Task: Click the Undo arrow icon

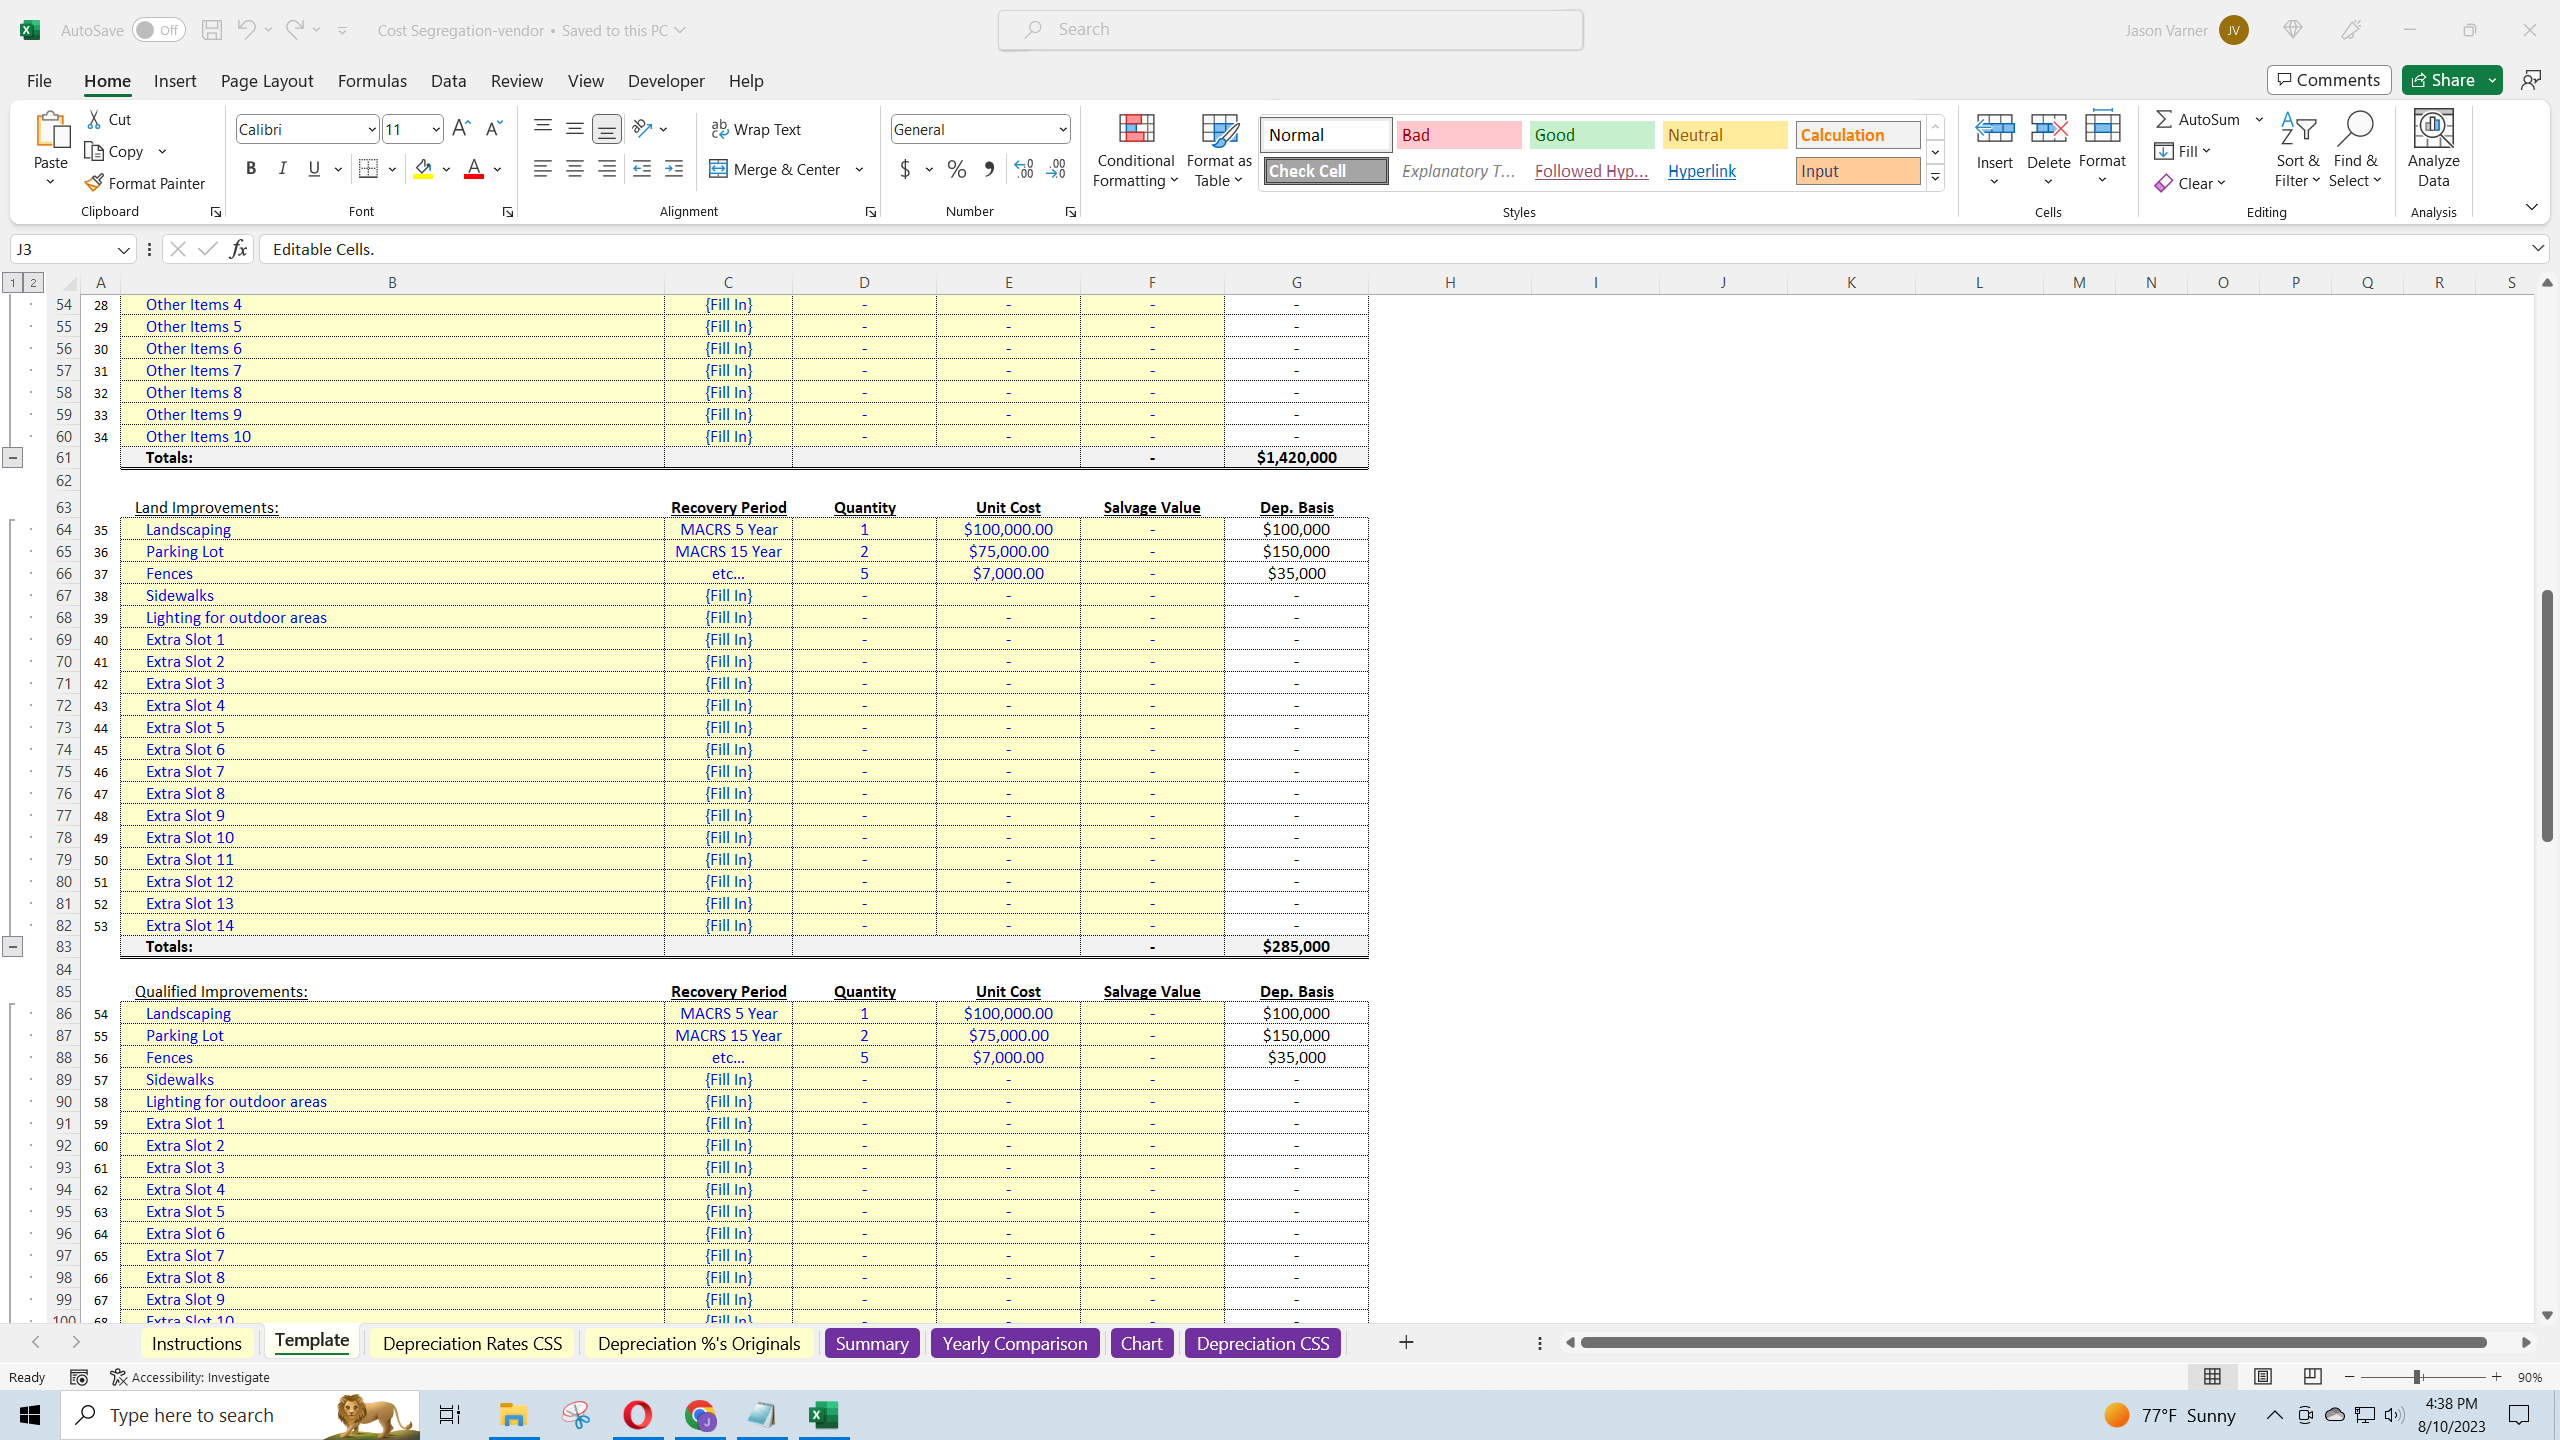Action: (x=245, y=30)
